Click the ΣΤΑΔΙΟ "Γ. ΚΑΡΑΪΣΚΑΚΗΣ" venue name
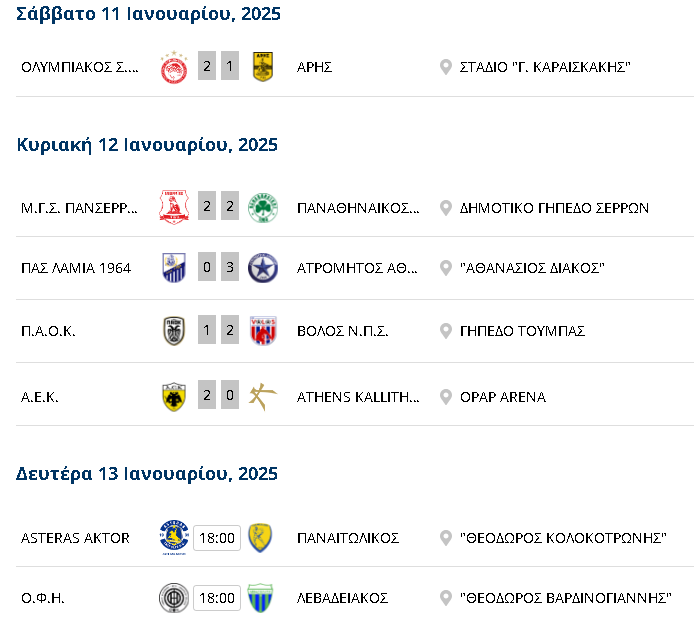Screen dimensions: 694x627 (545, 67)
